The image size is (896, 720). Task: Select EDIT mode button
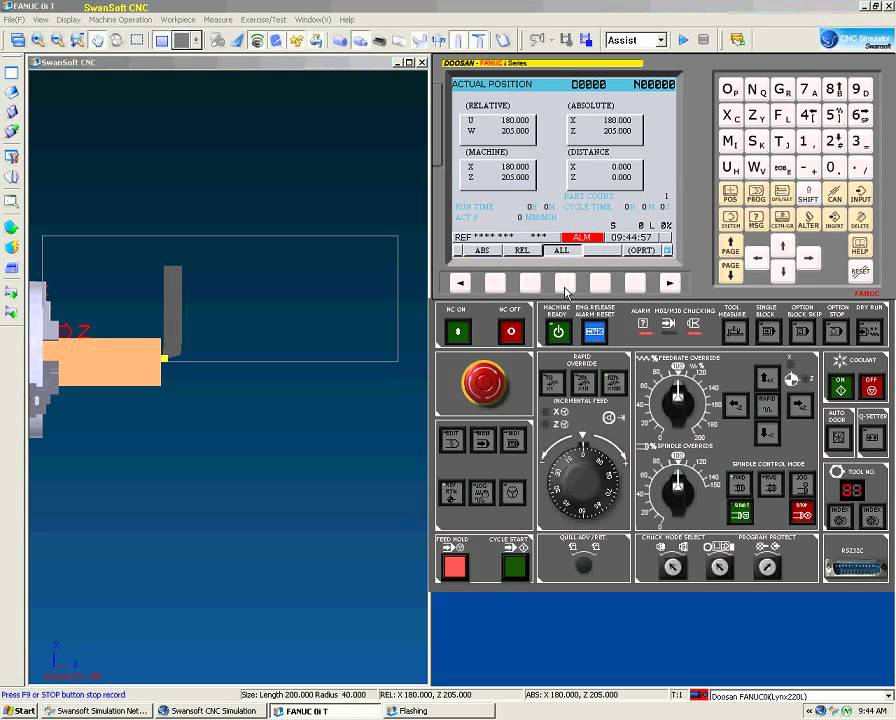452,440
